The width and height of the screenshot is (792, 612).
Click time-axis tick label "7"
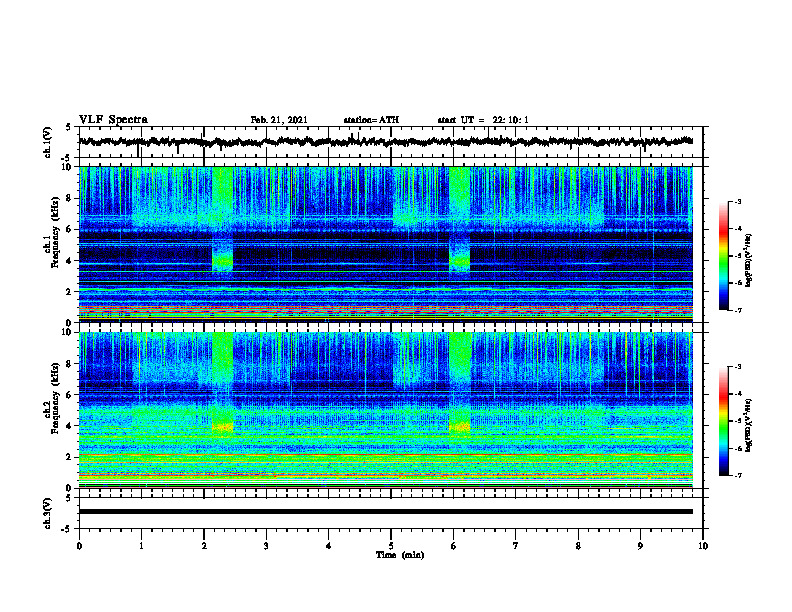coord(516,546)
